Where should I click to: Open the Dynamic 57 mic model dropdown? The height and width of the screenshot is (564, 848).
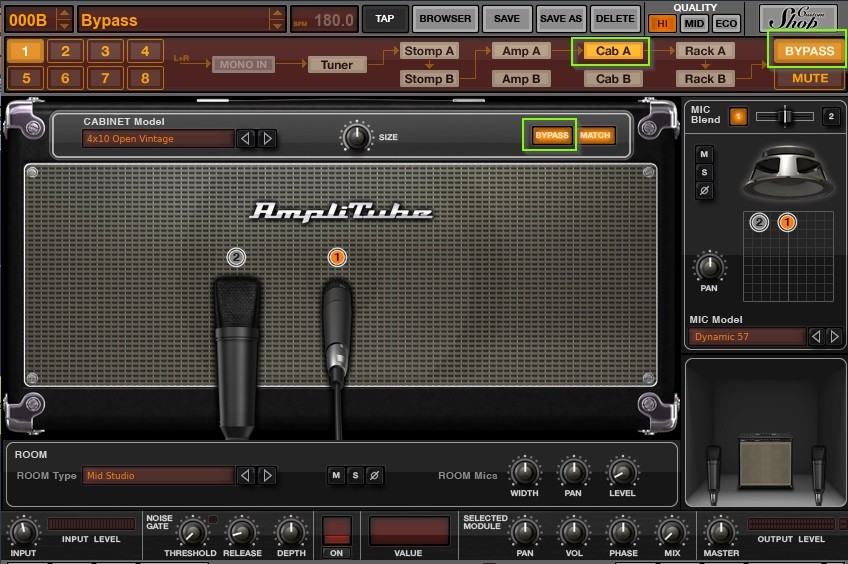747,337
